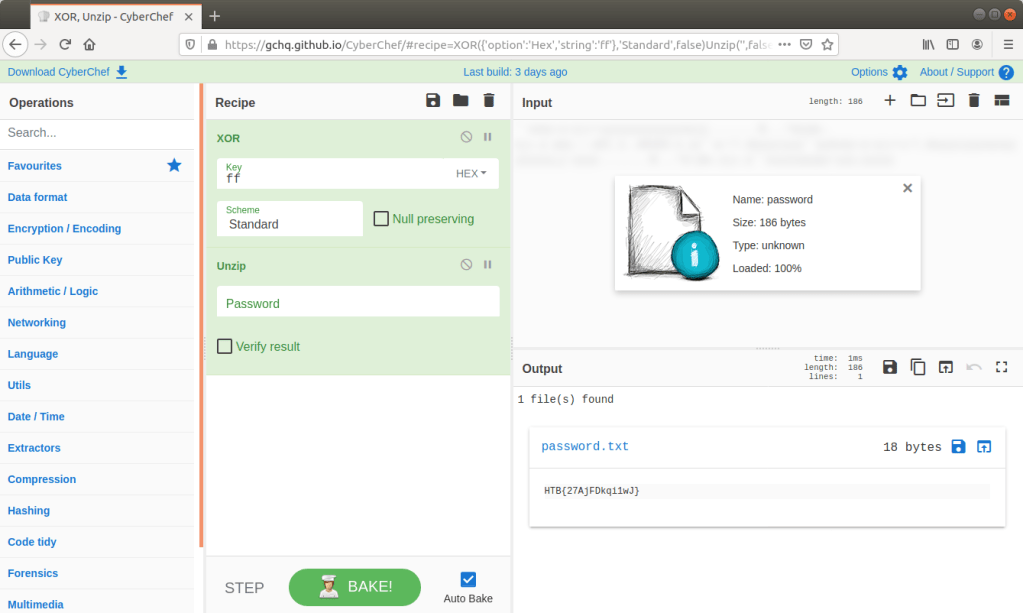The height and width of the screenshot is (613, 1023).
Task: Expand the Encryption / Encoding category
Action: click(x=64, y=228)
